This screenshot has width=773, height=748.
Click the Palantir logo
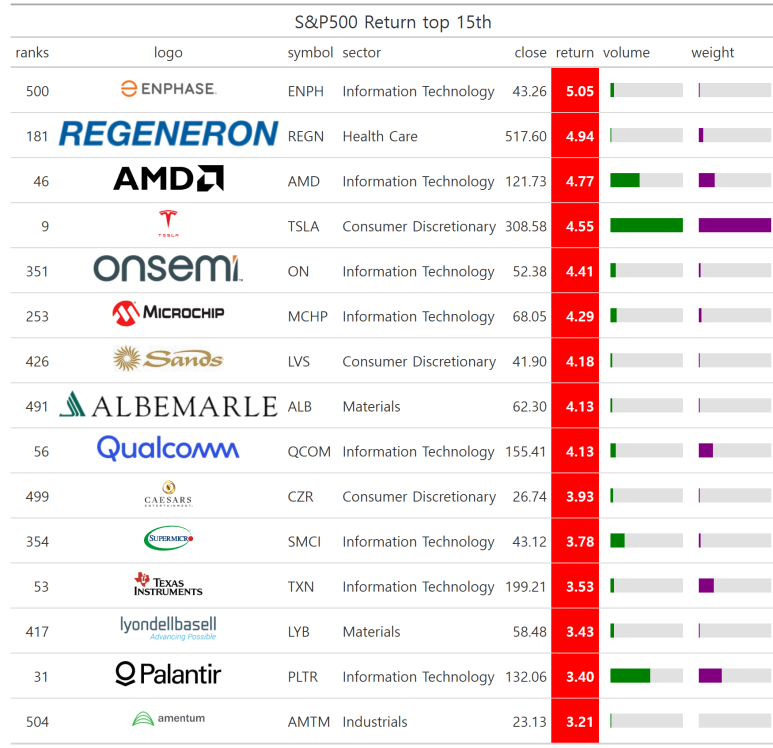(x=168, y=674)
